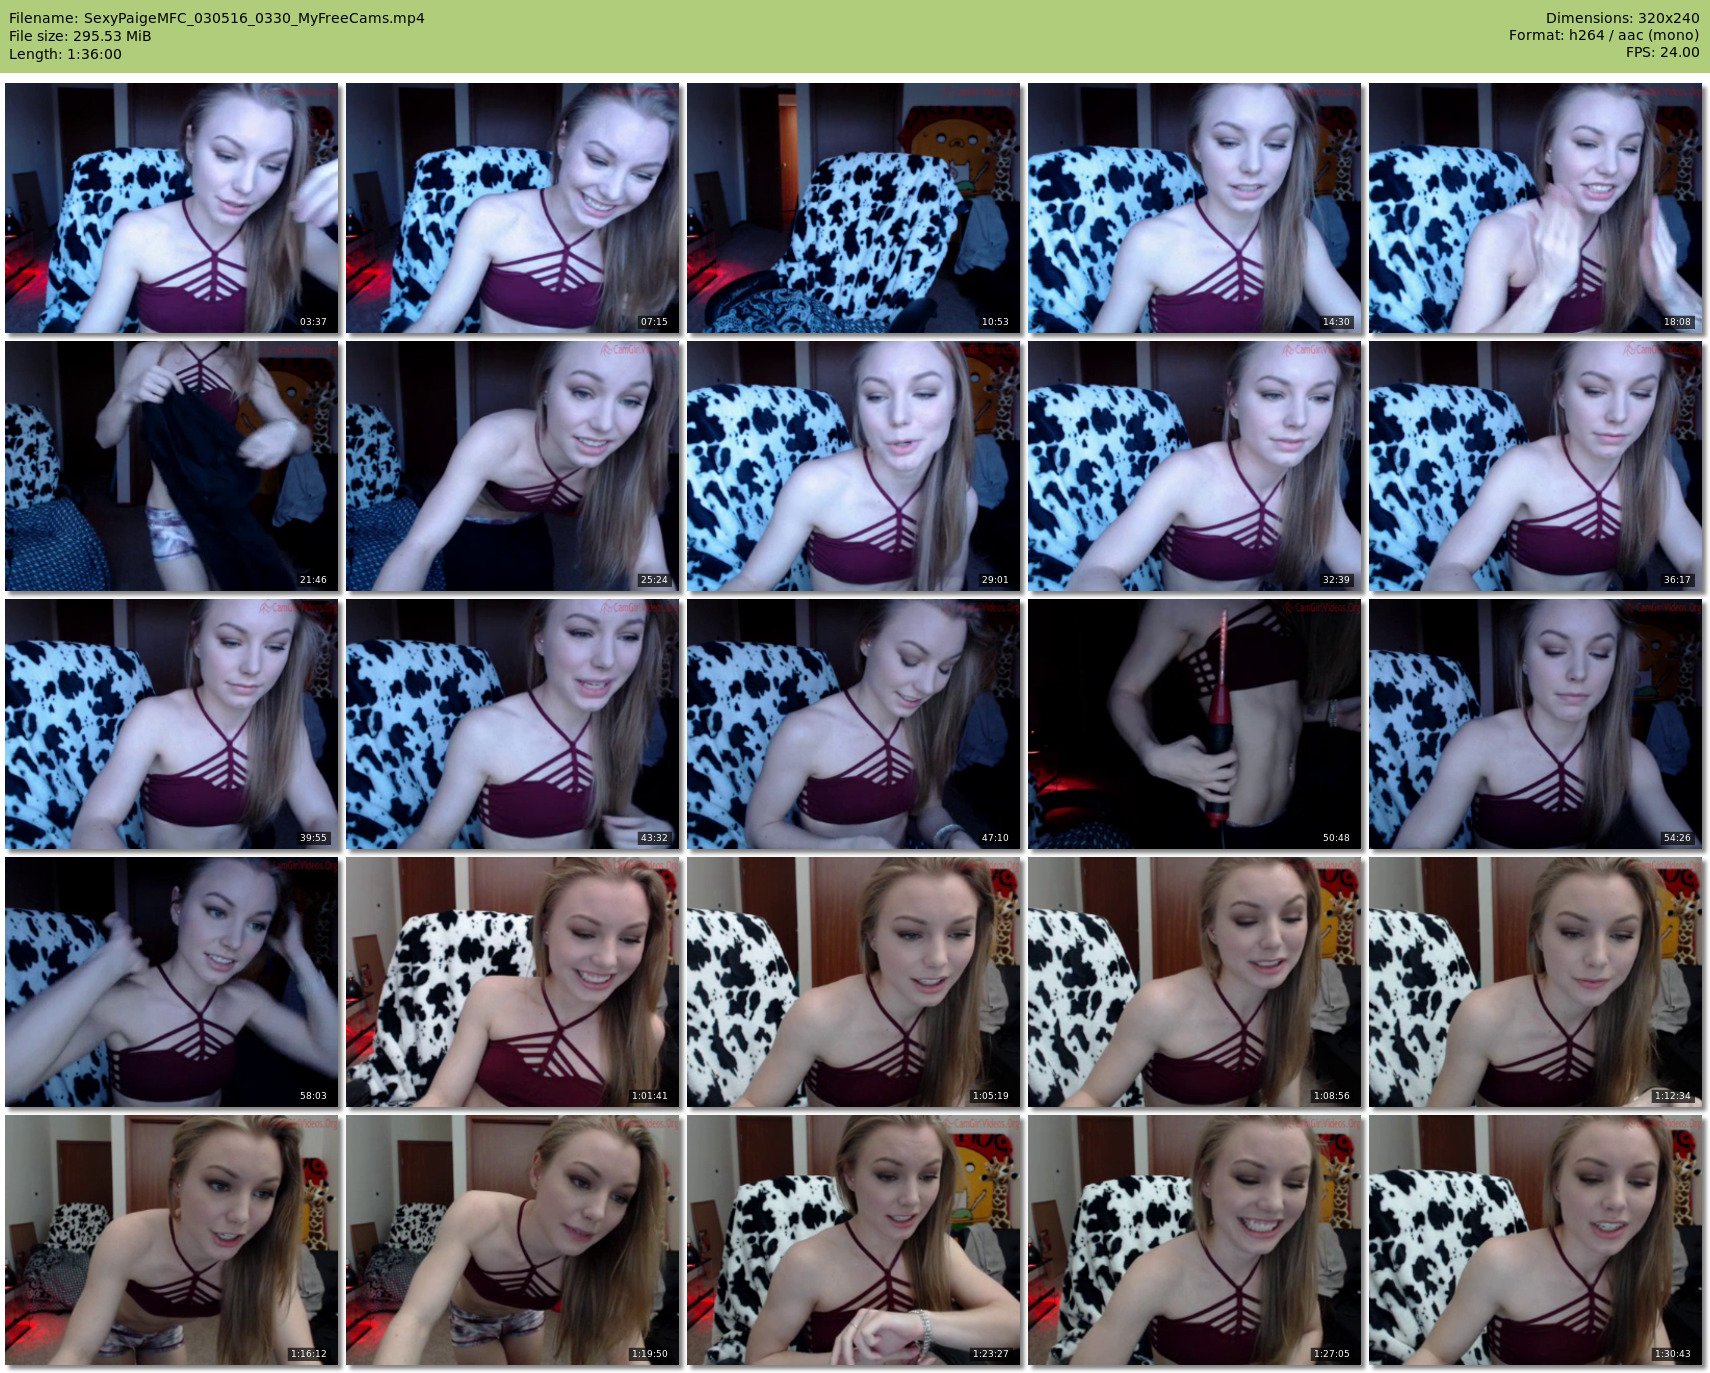Choose the thumbnail marked 47:10
This screenshot has height=1373, width=1710.
click(x=854, y=724)
